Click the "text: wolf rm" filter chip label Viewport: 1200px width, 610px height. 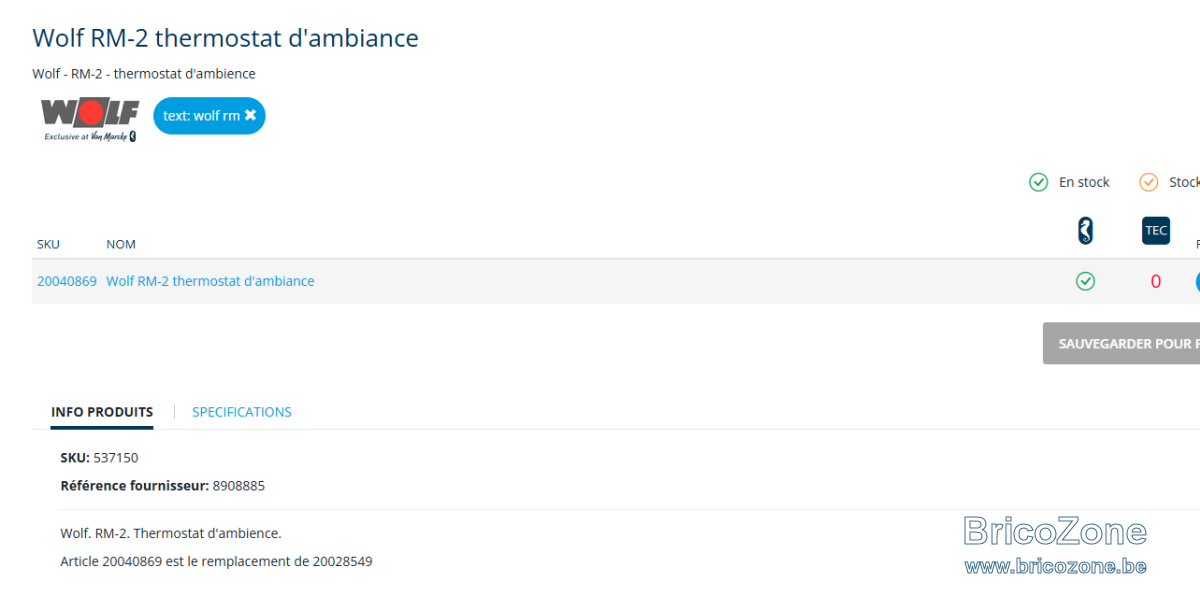tap(201, 116)
